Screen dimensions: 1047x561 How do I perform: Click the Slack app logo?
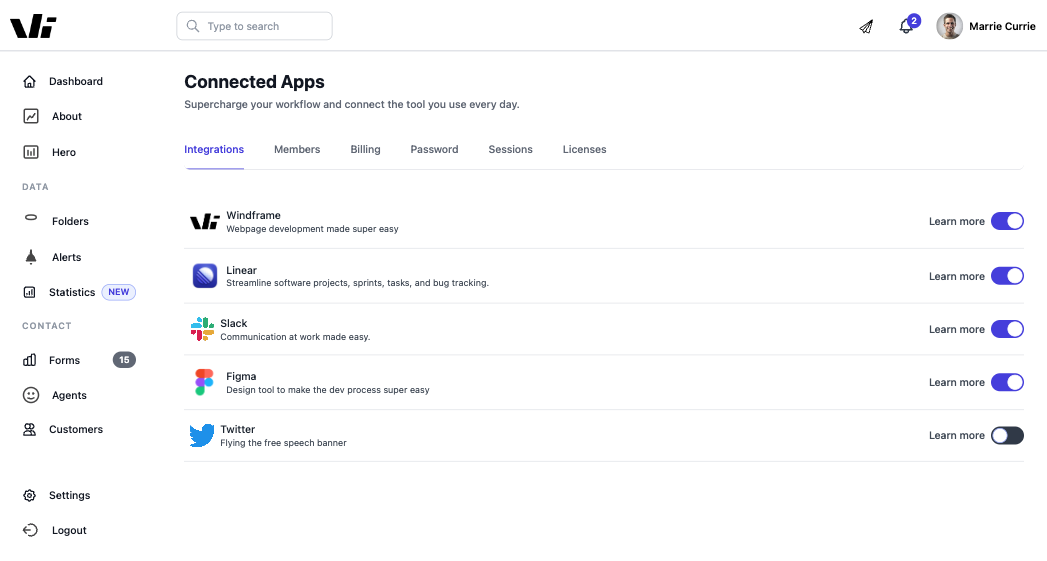[x=202, y=329]
